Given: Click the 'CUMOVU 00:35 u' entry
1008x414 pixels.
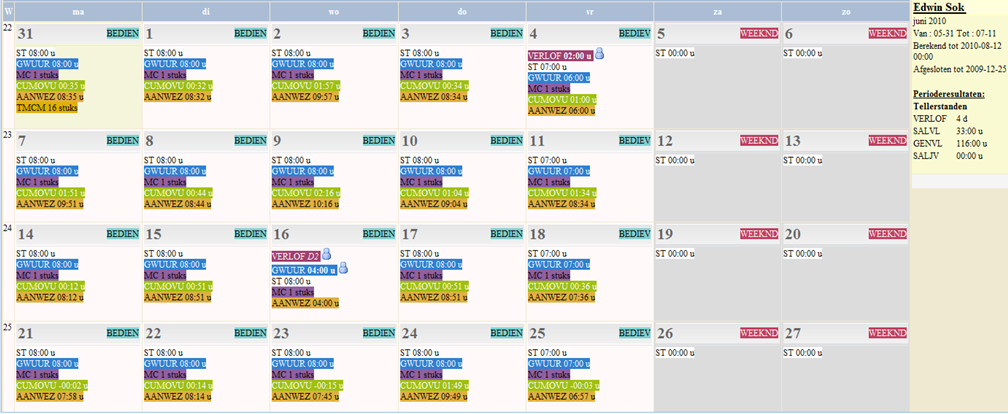Looking at the screenshot, I should point(50,86).
